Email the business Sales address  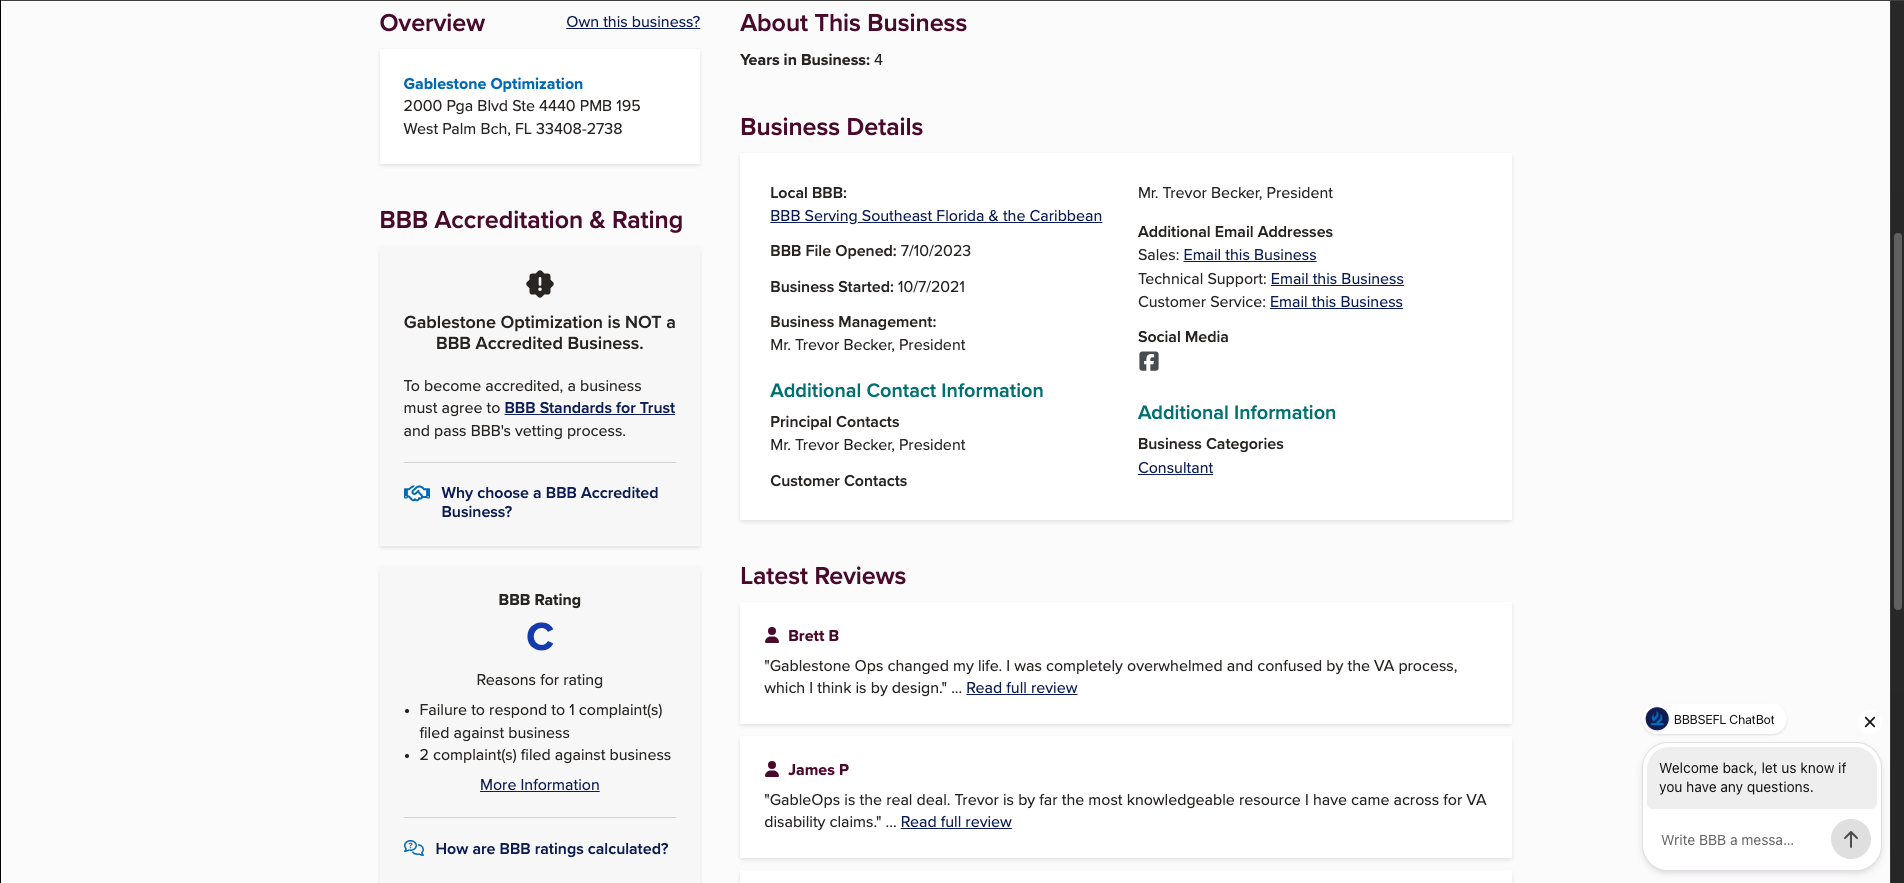coord(1250,255)
